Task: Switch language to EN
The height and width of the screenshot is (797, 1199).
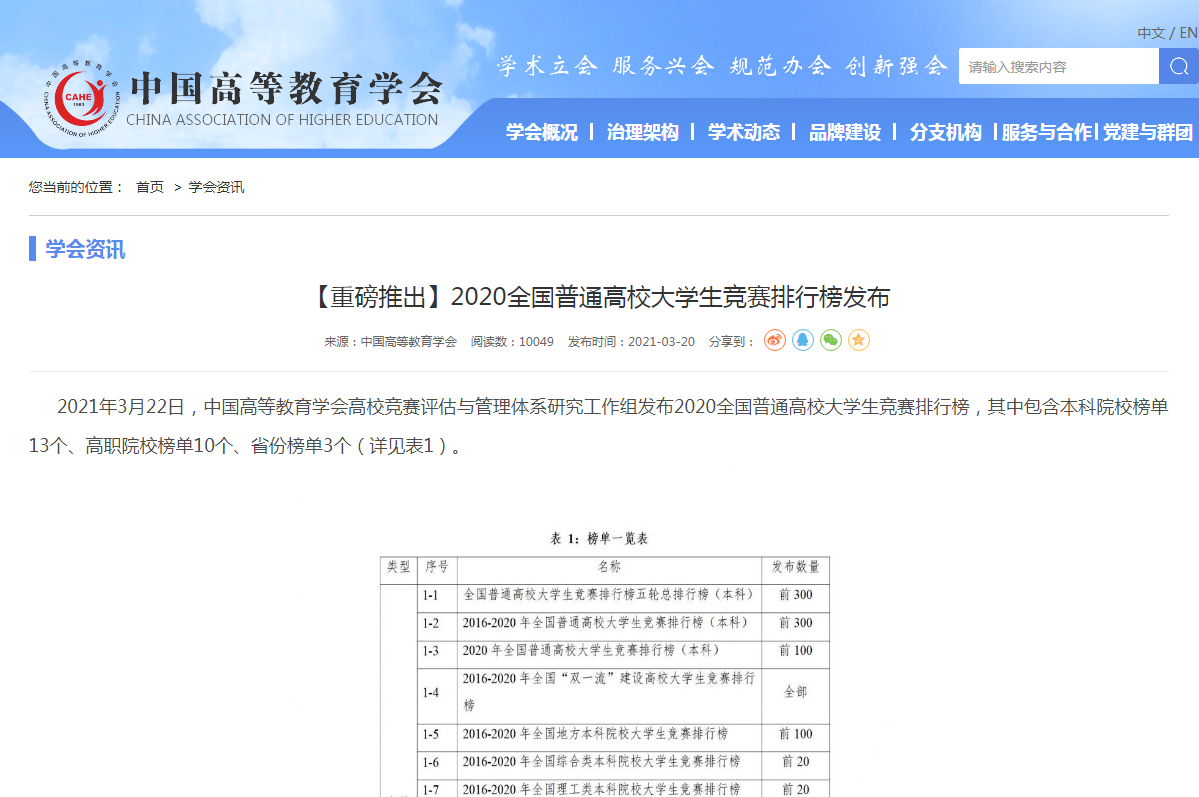Action: [1188, 33]
